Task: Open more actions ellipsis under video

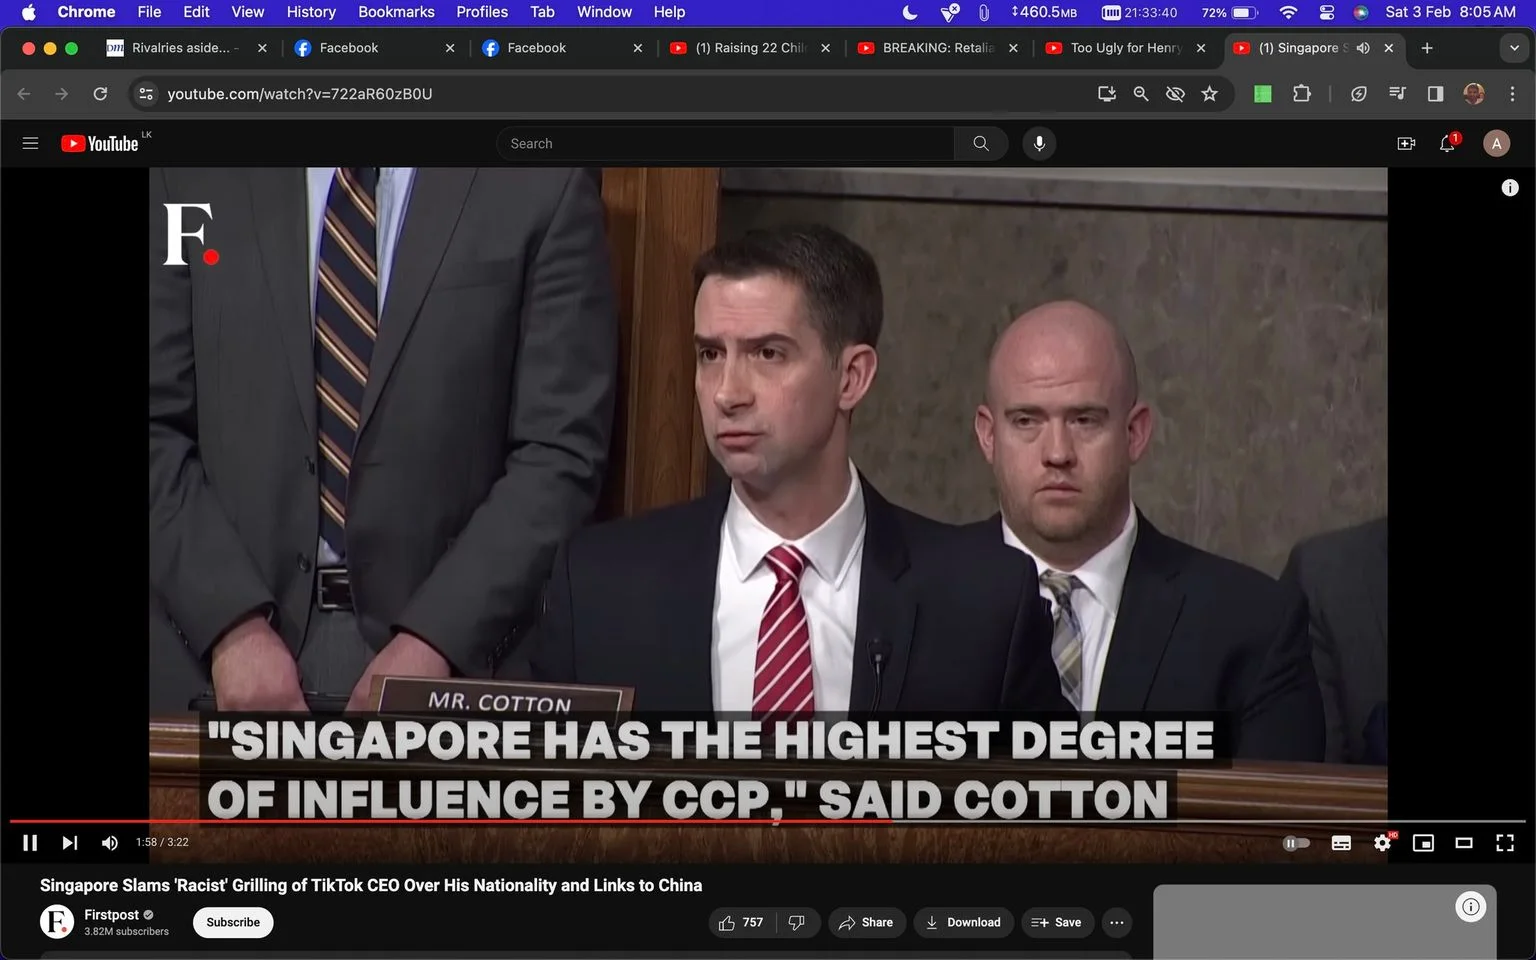Action: point(1117,922)
